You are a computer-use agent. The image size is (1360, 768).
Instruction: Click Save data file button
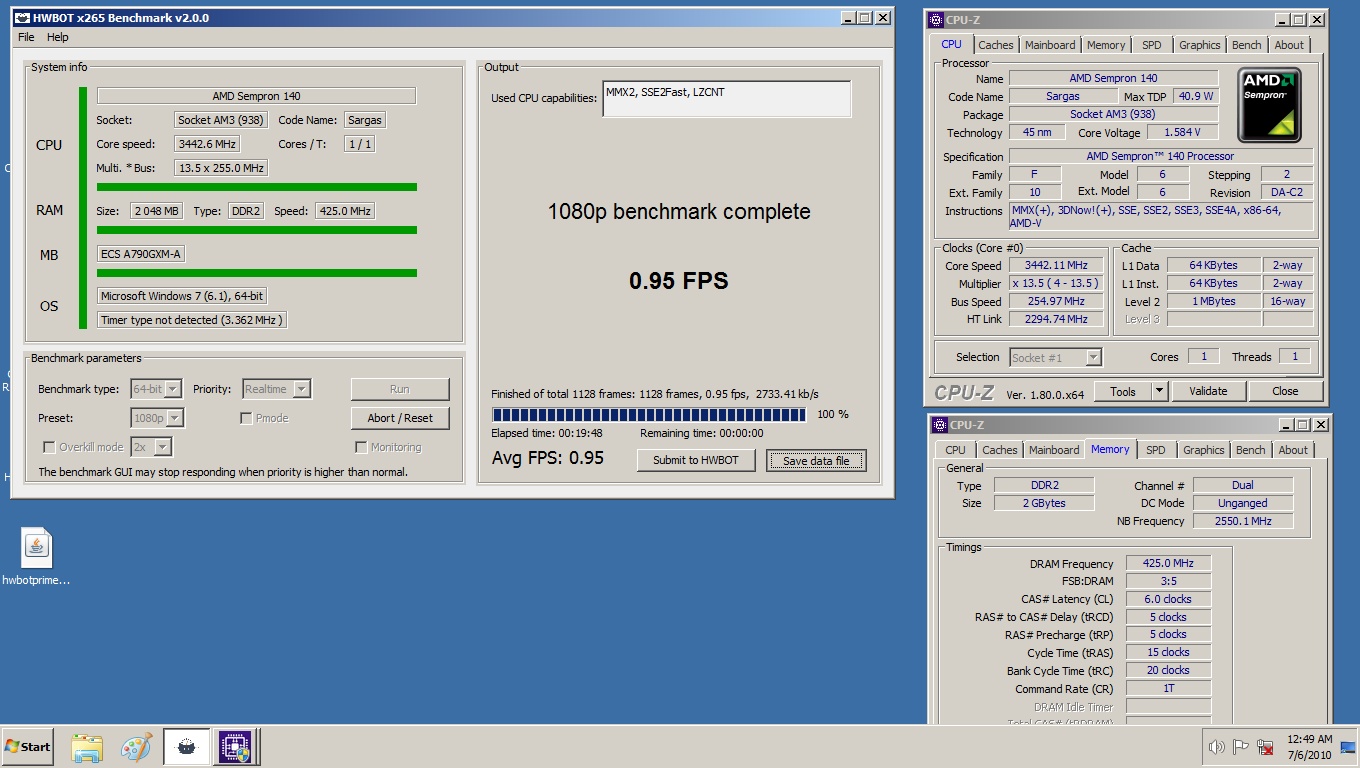pyautogui.click(x=816, y=460)
